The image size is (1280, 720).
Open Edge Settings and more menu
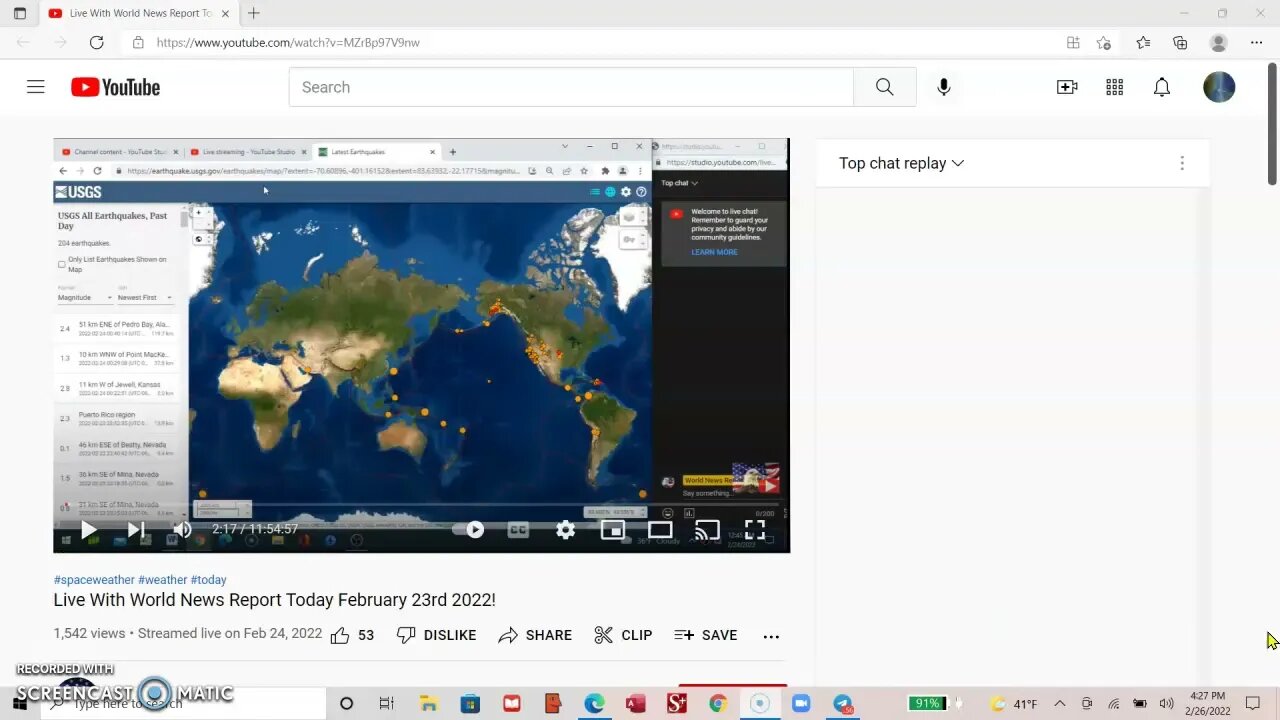[1257, 42]
